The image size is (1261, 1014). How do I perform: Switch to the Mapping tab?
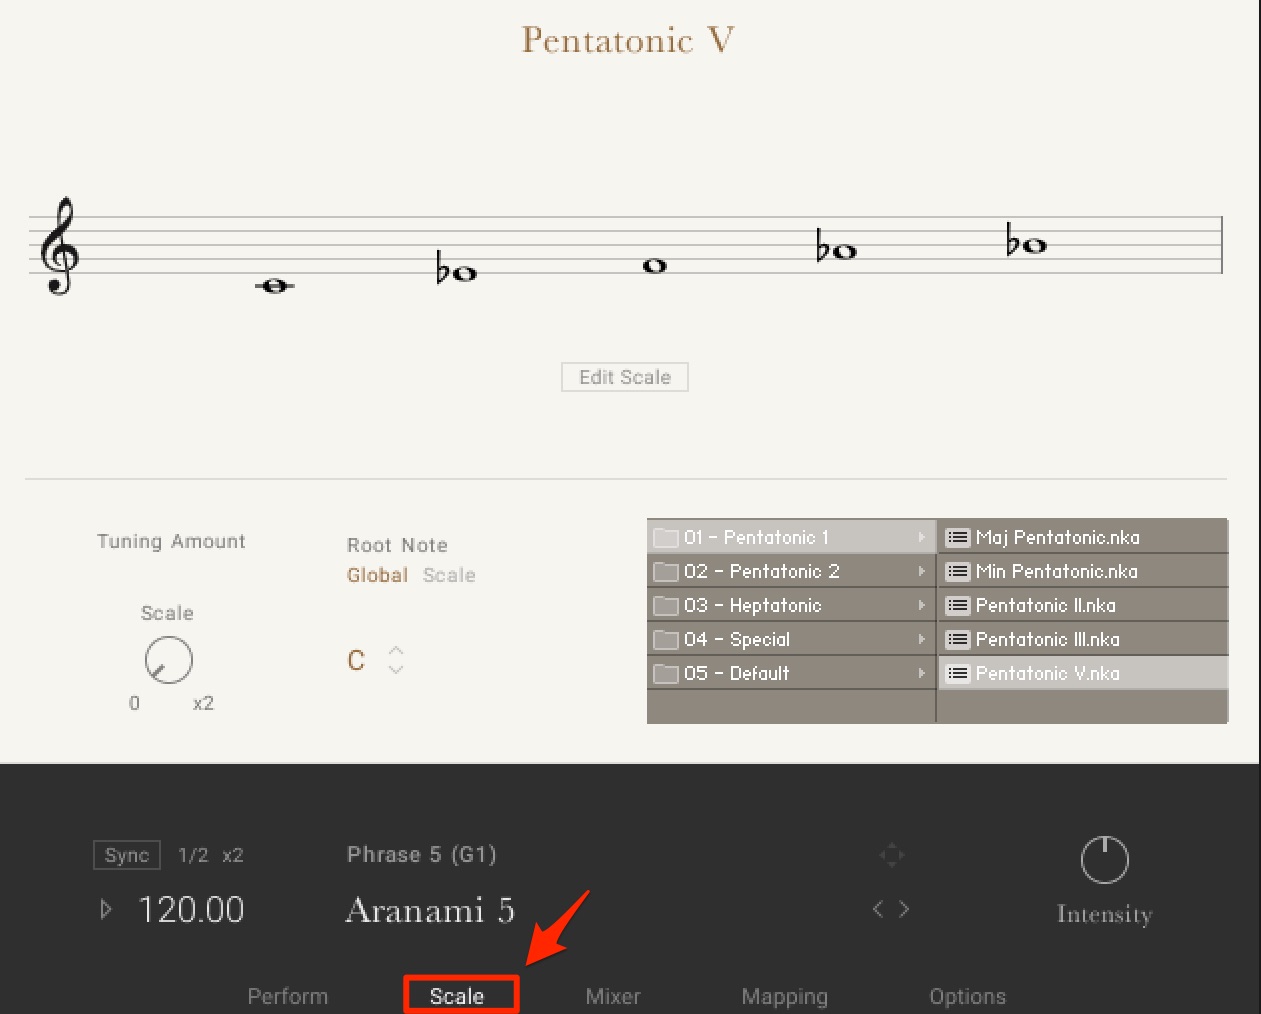785,996
